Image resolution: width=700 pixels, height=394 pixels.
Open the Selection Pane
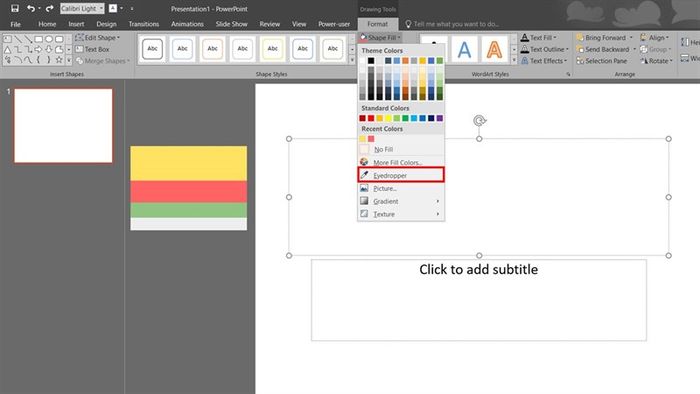click(x=601, y=61)
